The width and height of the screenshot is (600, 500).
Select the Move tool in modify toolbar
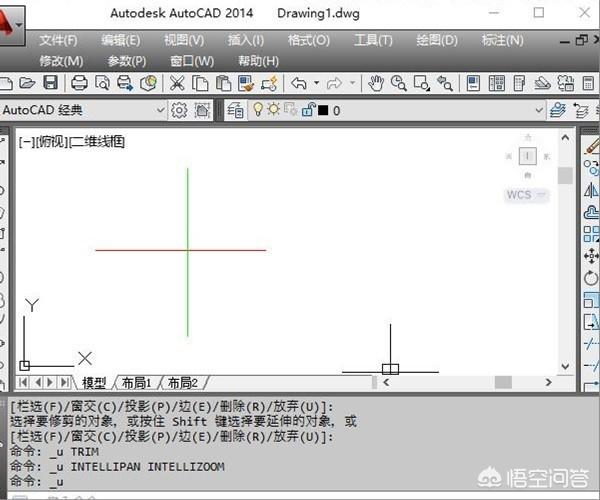pyautogui.click(x=591, y=257)
